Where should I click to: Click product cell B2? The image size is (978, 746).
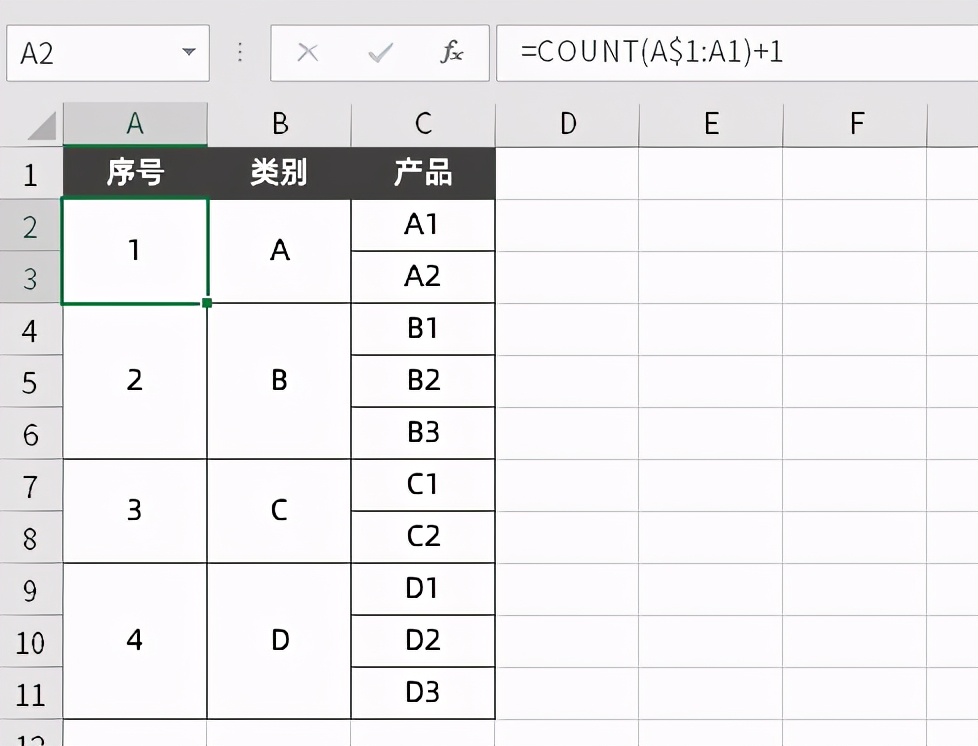point(423,380)
